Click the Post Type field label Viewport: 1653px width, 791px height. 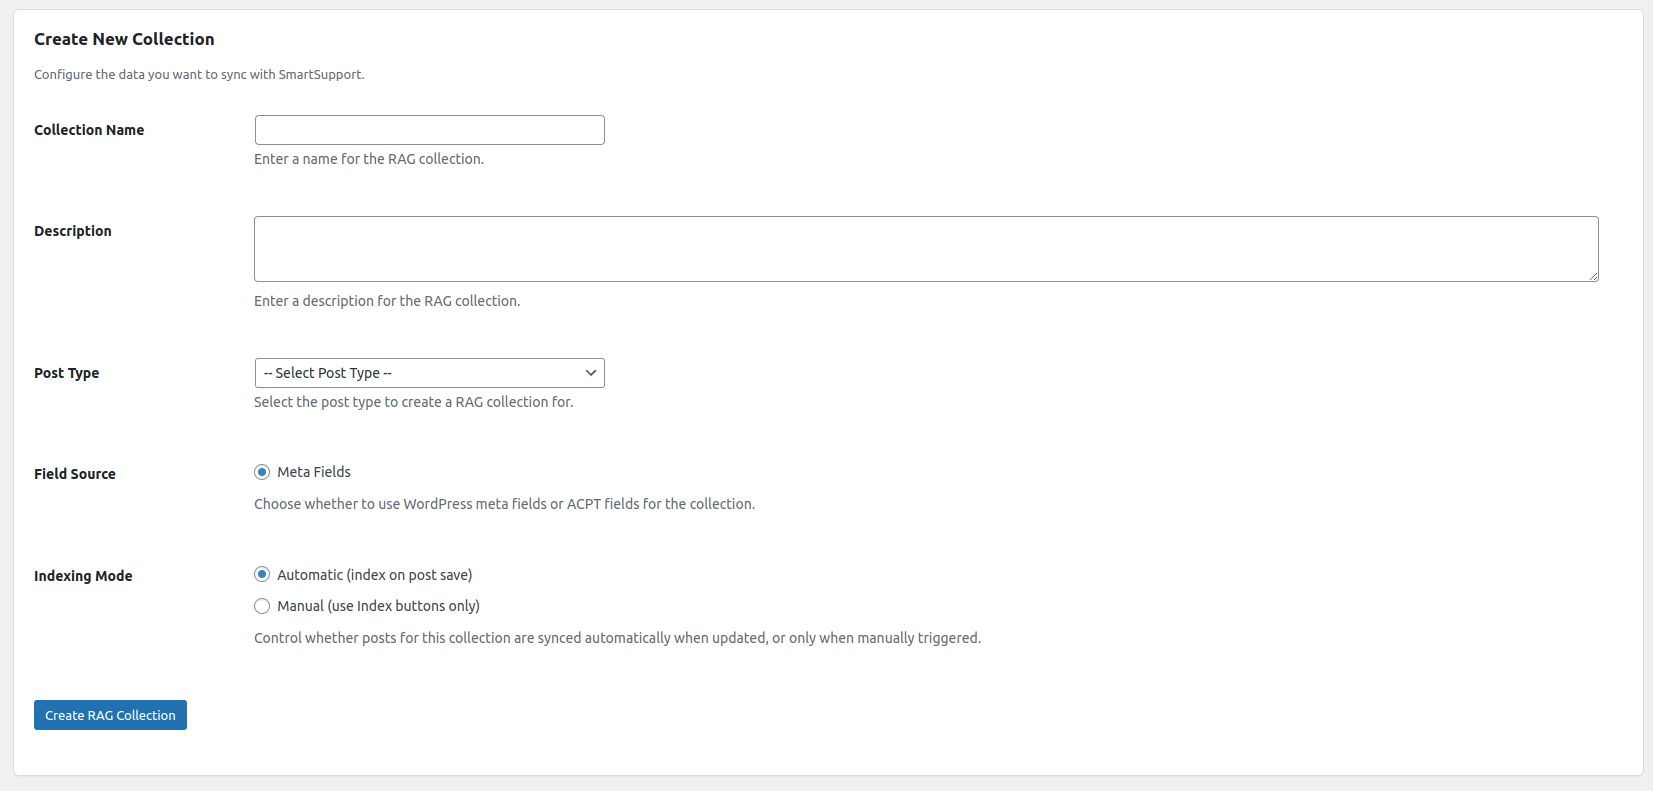point(66,373)
